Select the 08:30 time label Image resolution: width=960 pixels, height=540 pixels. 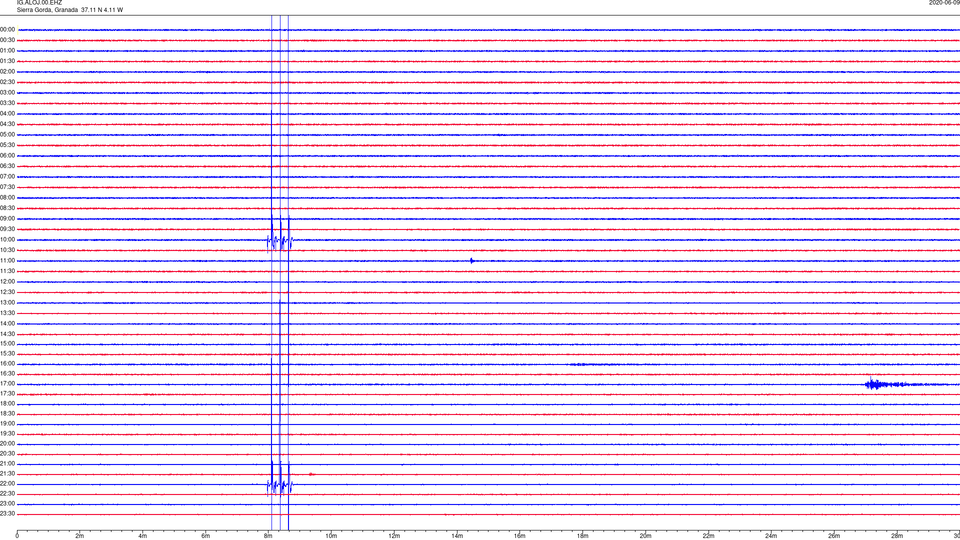tap(8, 208)
